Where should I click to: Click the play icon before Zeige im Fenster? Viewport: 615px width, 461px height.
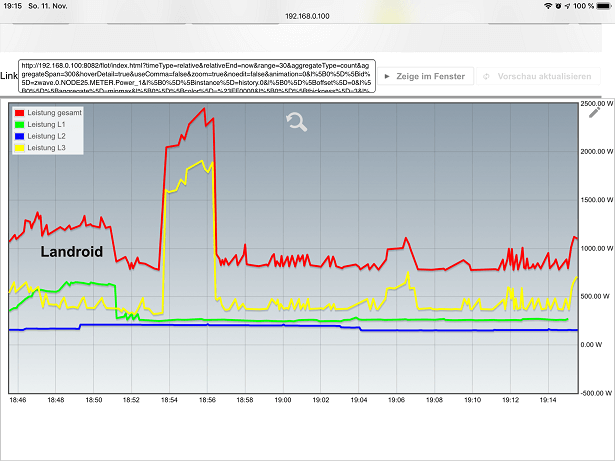pos(389,76)
